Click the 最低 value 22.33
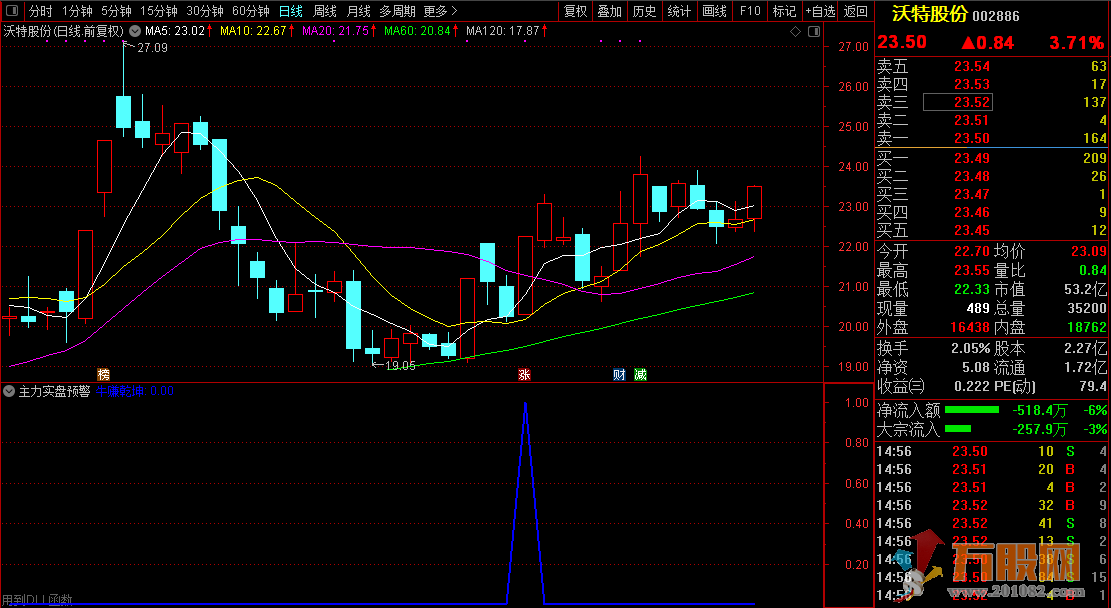 971,289
